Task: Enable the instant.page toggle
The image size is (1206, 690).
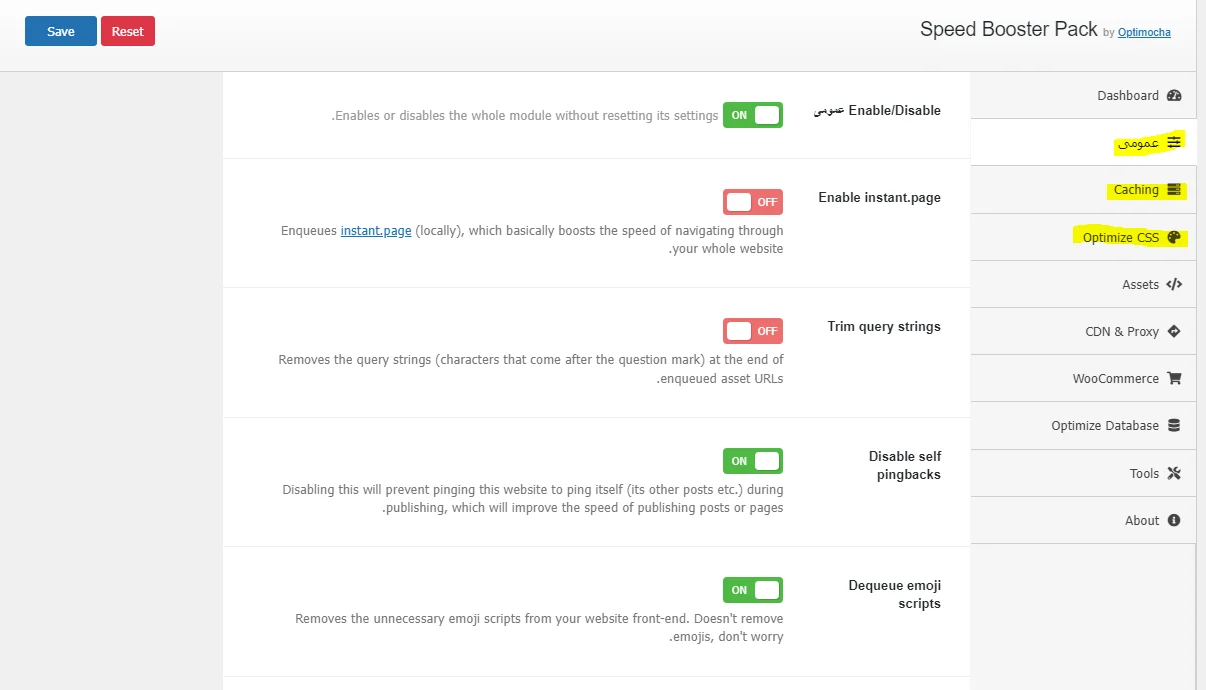Action: coord(752,202)
